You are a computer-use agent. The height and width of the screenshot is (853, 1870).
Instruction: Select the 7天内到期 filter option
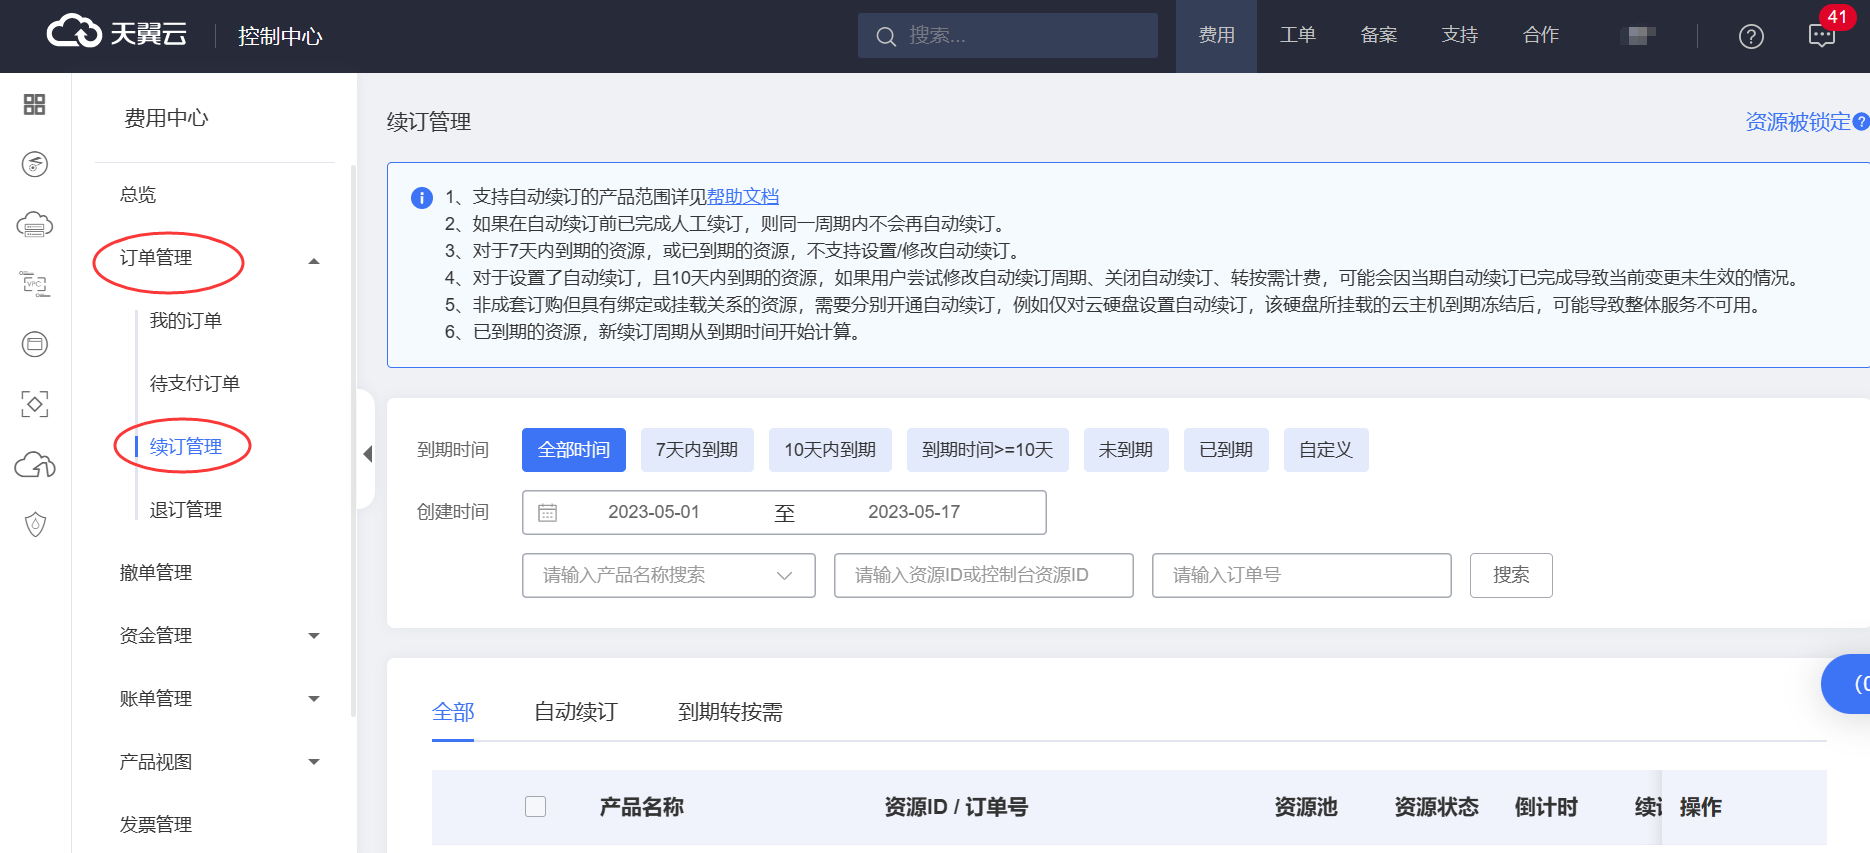coord(696,450)
